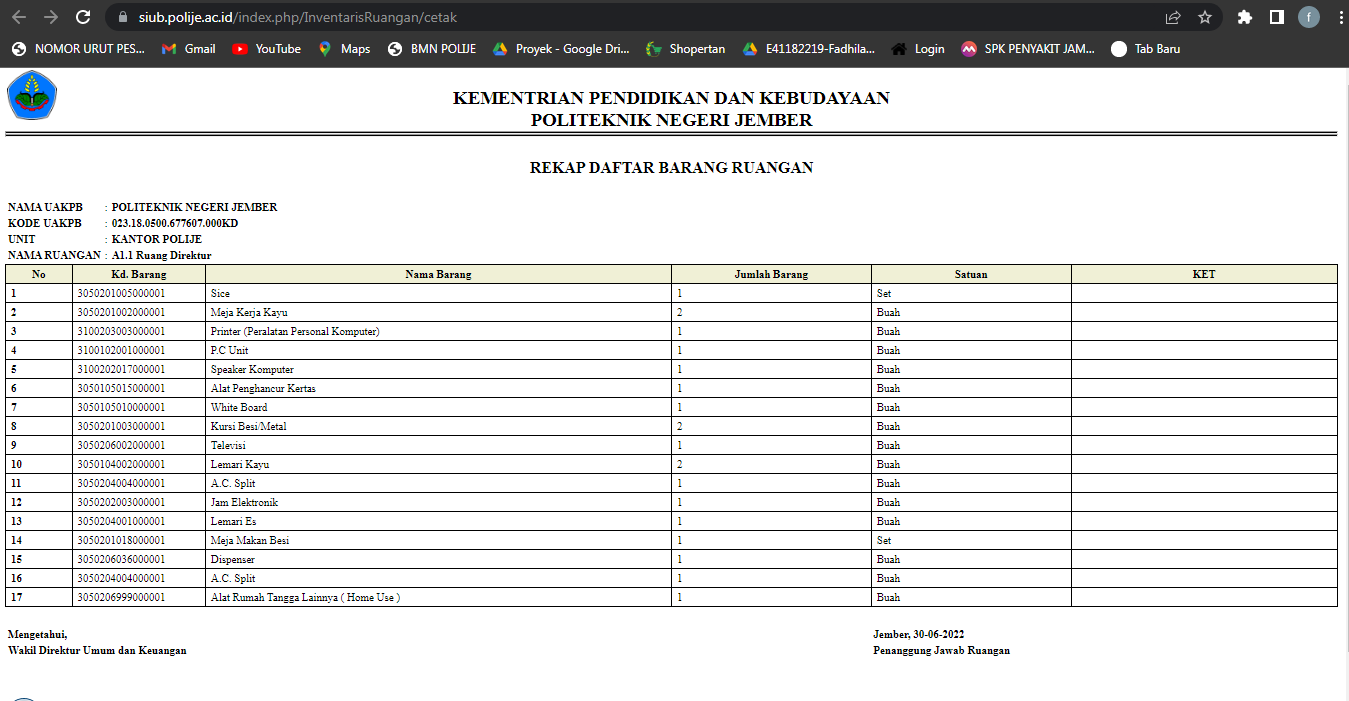This screenshot has width=1349, height=701.
Task: Open the Shopertan bookmark
Action: [x=686, y=48]
